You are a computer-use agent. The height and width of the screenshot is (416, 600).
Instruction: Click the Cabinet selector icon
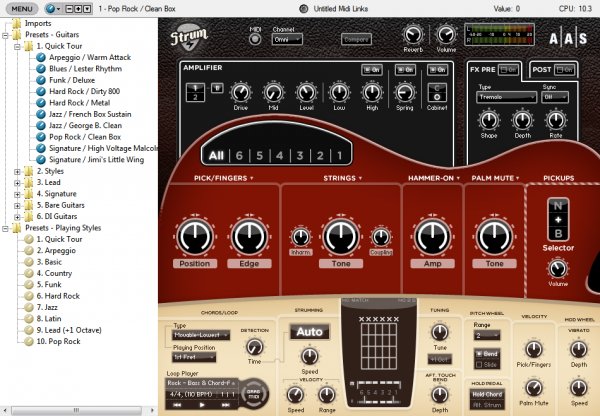pyautogui.click(x=437, y=92)
